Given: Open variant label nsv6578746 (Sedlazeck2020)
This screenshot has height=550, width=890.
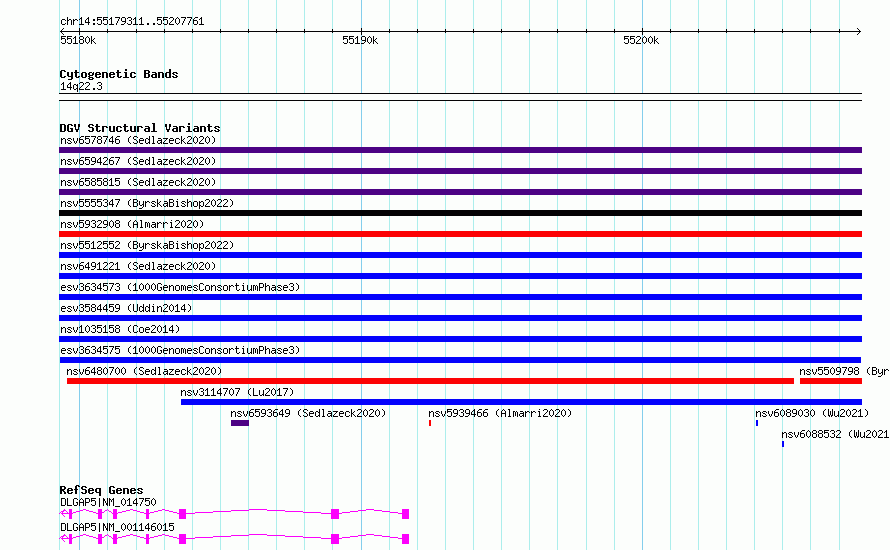Looking at the screenshot, I should [138, 140].
